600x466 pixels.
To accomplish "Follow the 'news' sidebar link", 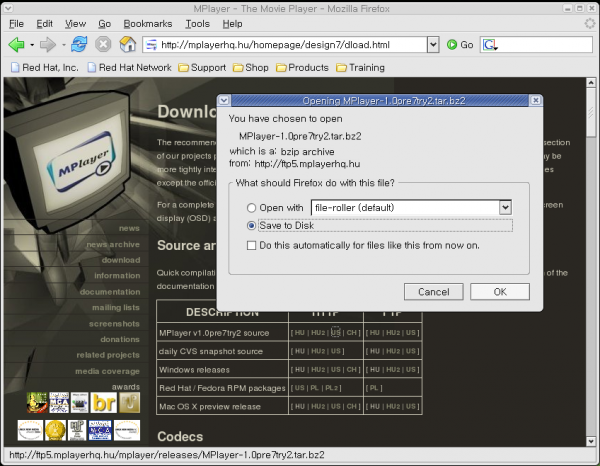I will pos(129,228).
